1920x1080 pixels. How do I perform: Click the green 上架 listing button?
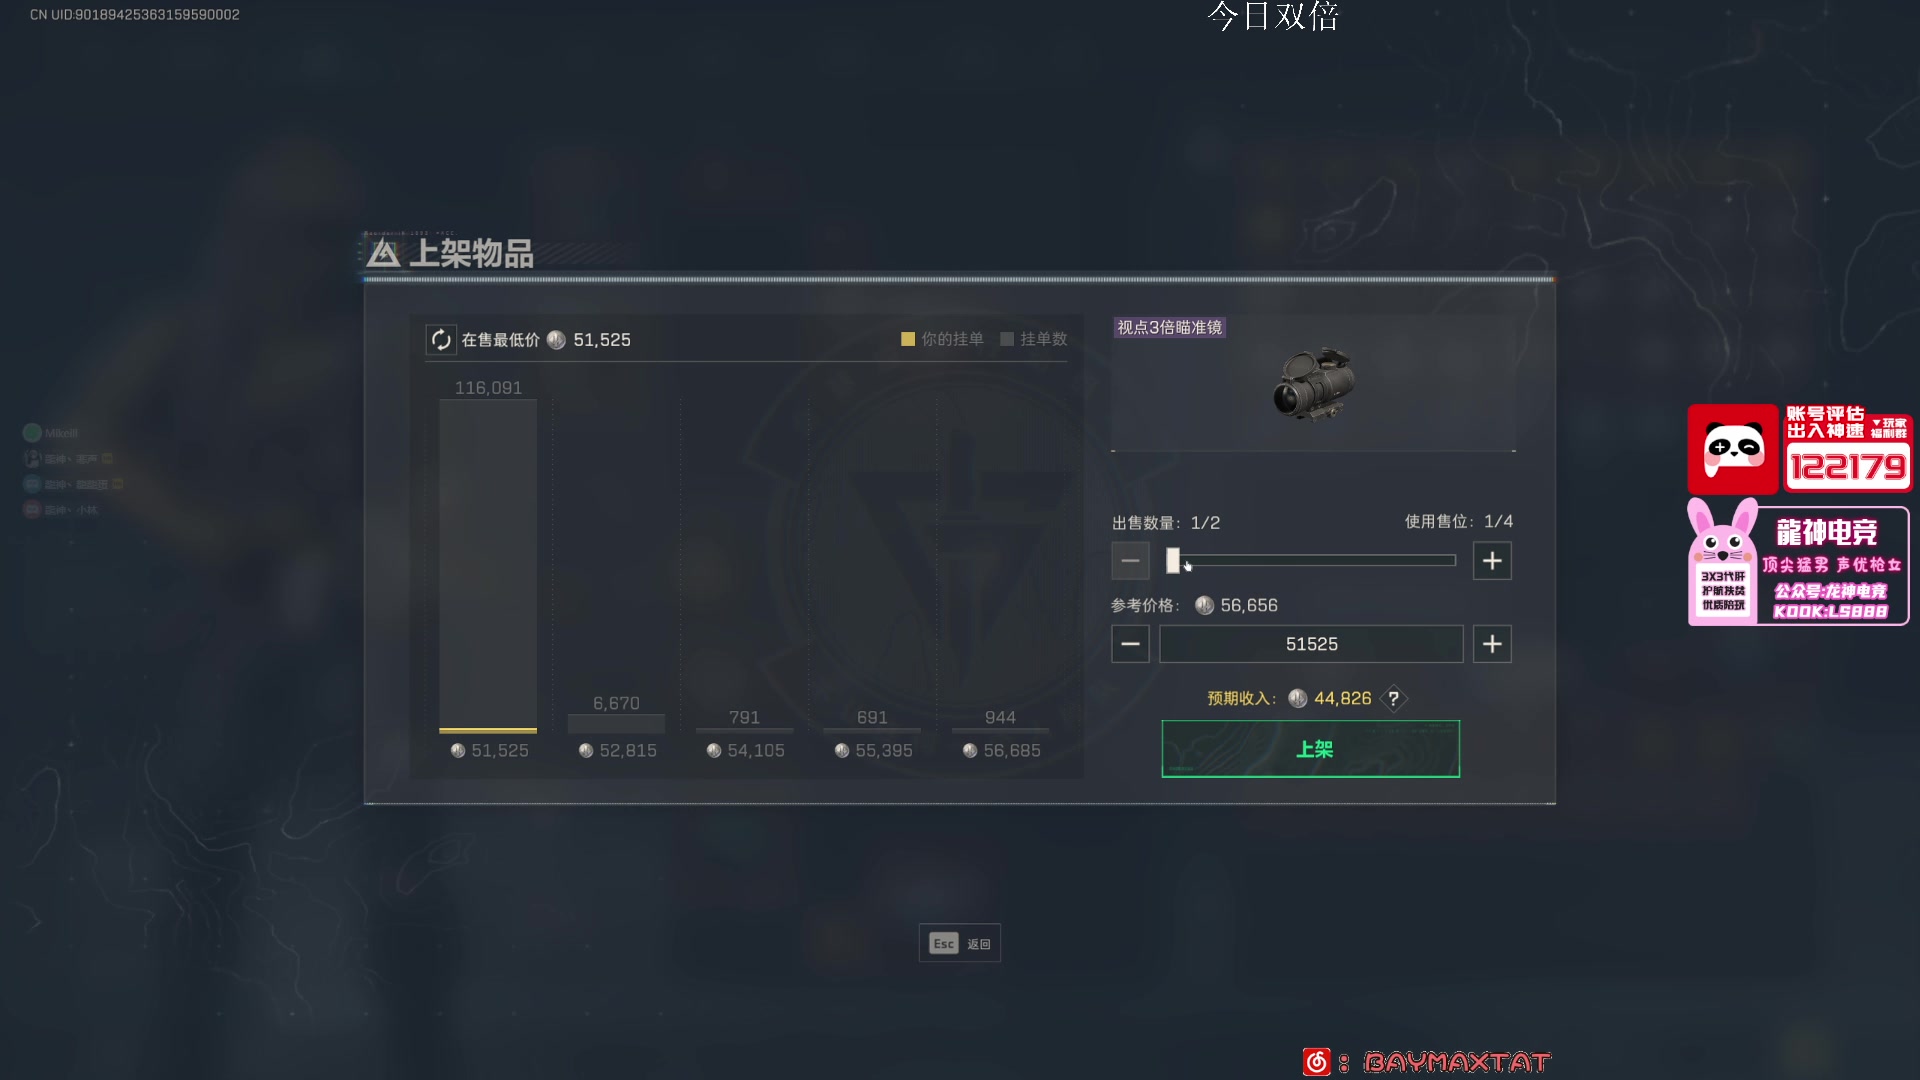[1311, 749]
